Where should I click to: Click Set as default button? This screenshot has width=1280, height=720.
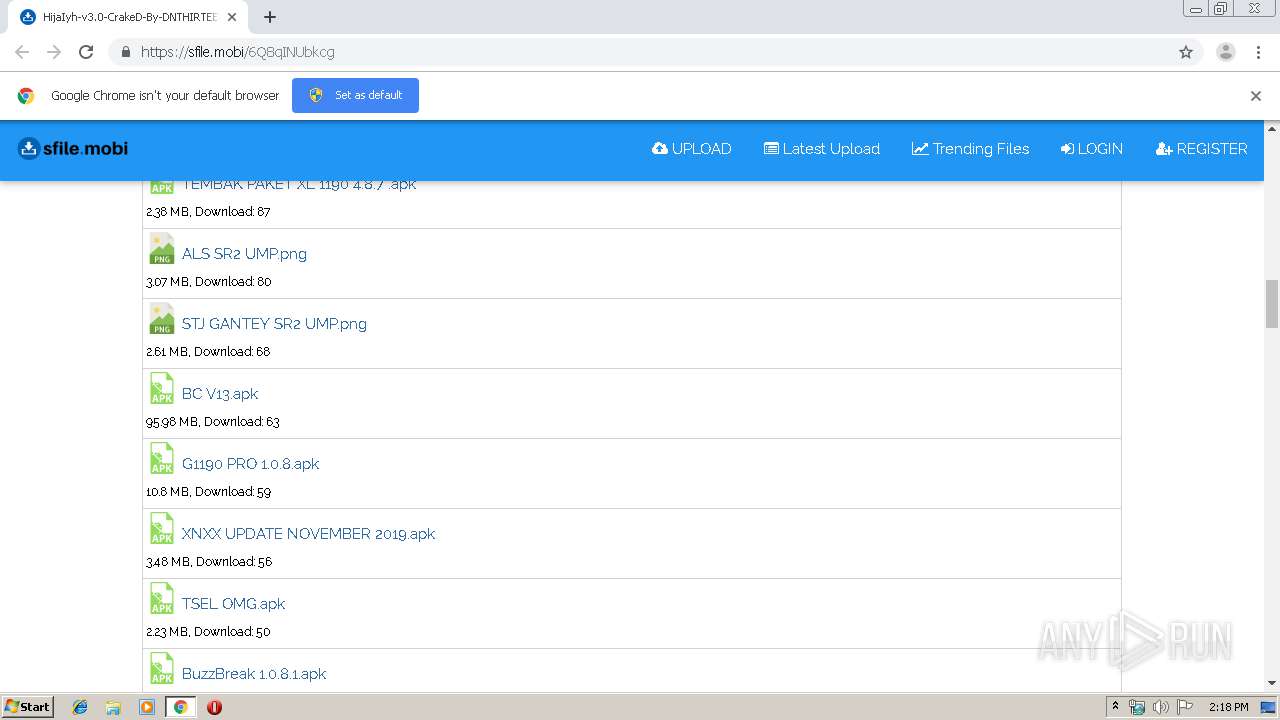(355, 95)
